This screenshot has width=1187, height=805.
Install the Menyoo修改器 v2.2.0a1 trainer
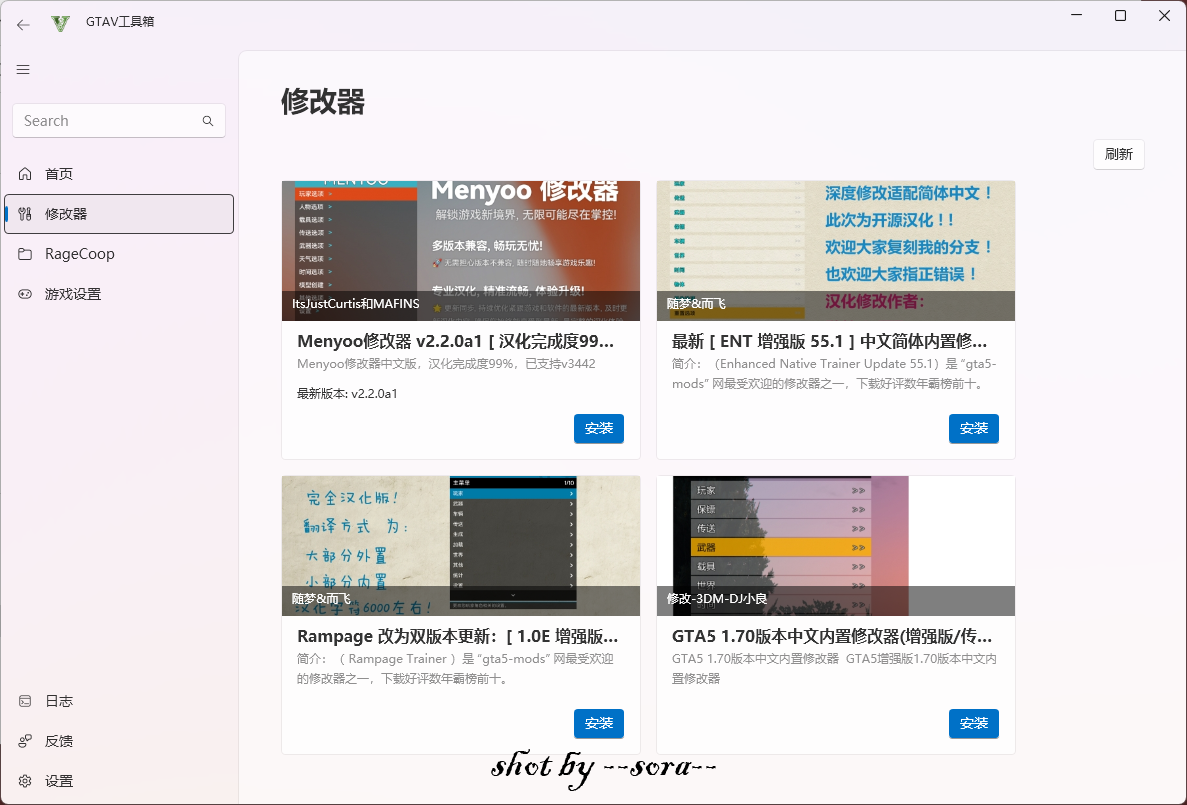599,429
